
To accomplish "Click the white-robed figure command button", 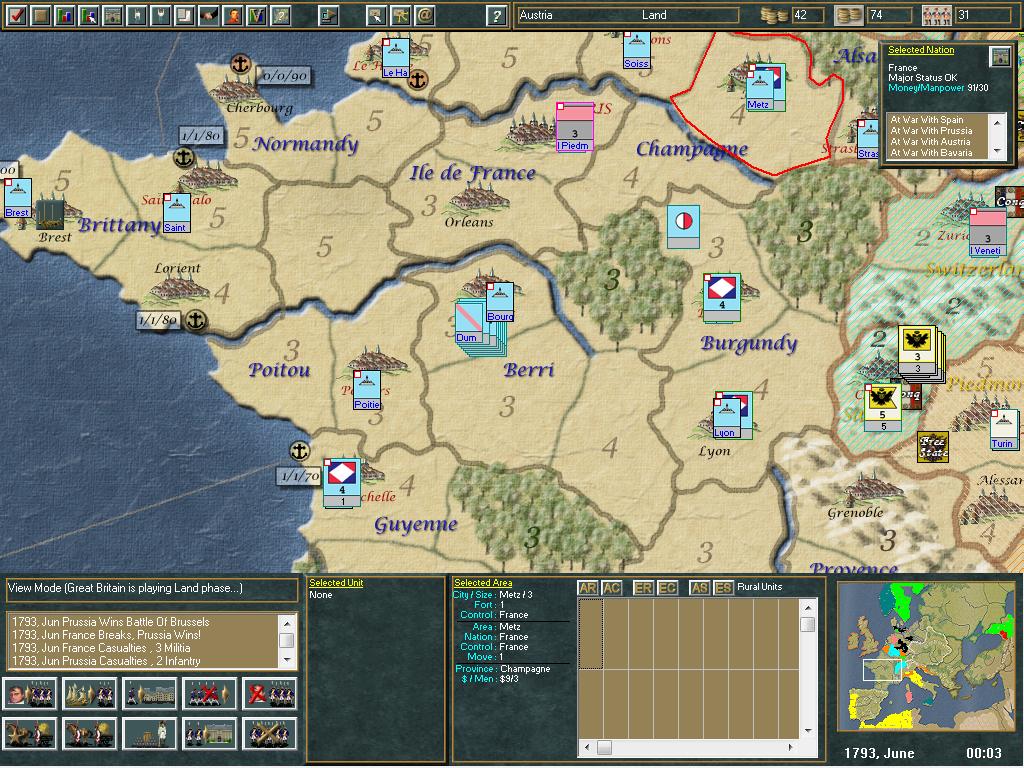I will [x=150, y=733].
